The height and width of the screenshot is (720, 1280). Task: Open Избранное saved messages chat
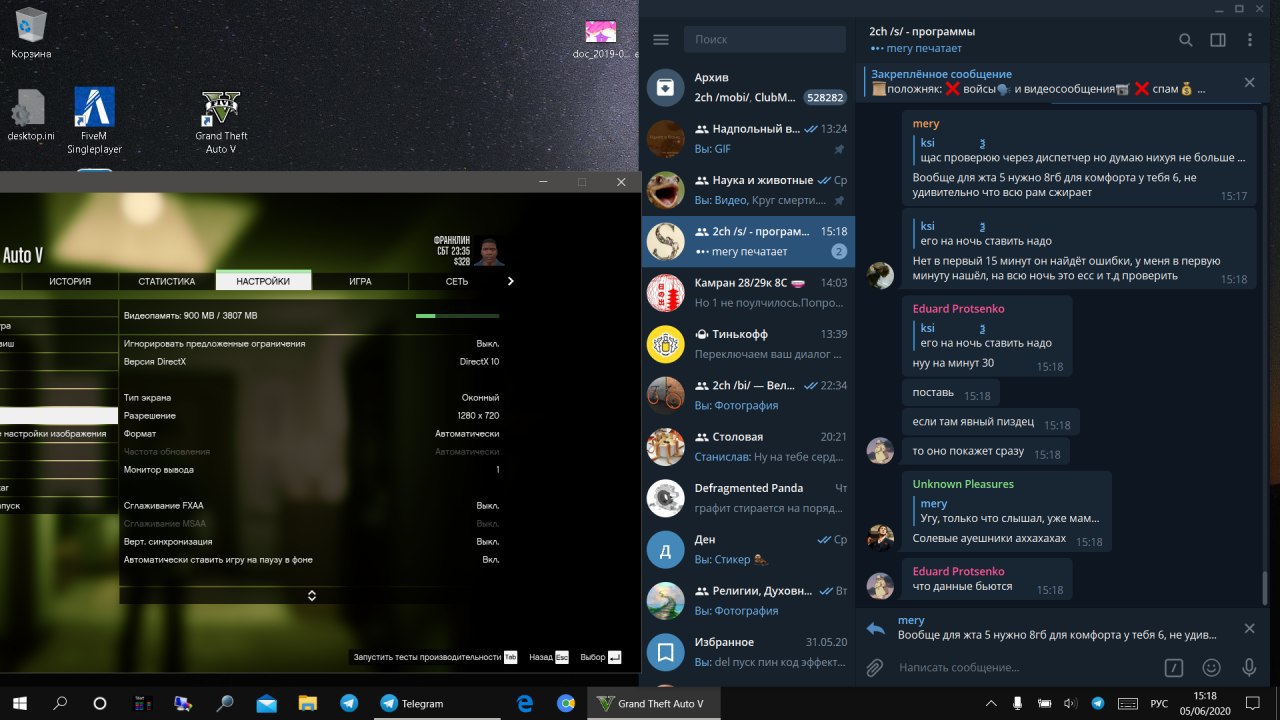(x=748, y=651)
